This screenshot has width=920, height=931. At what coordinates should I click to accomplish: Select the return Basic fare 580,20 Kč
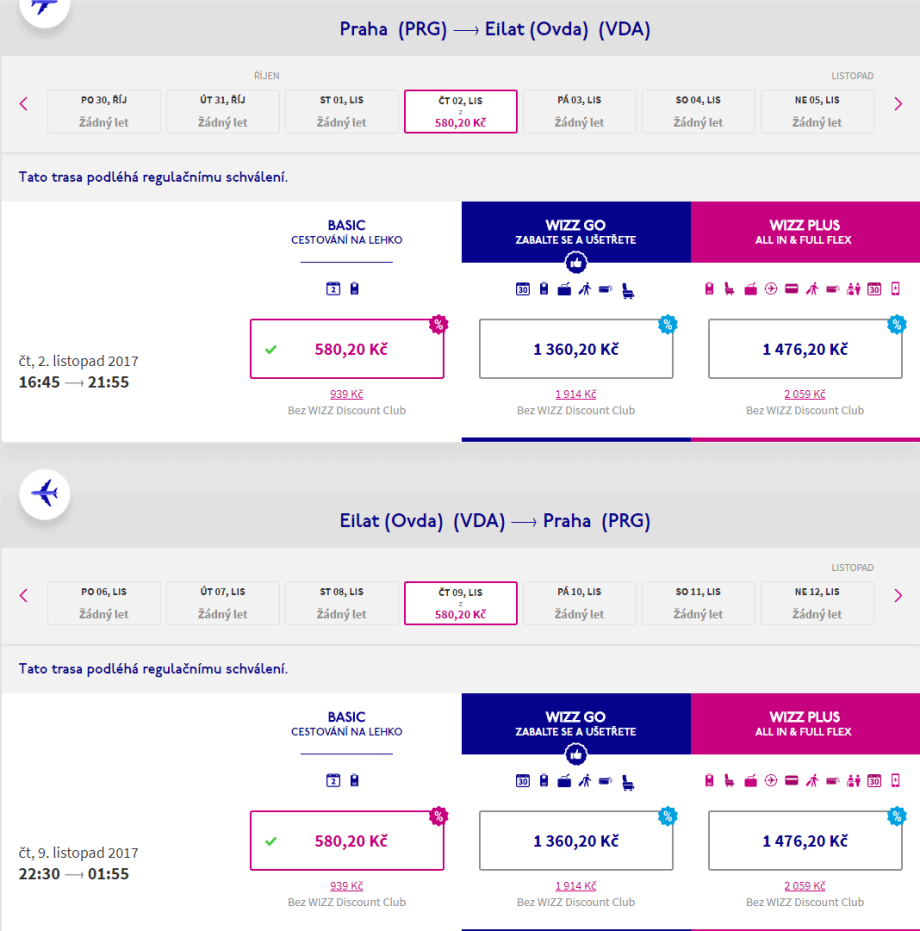coord(347,841)
